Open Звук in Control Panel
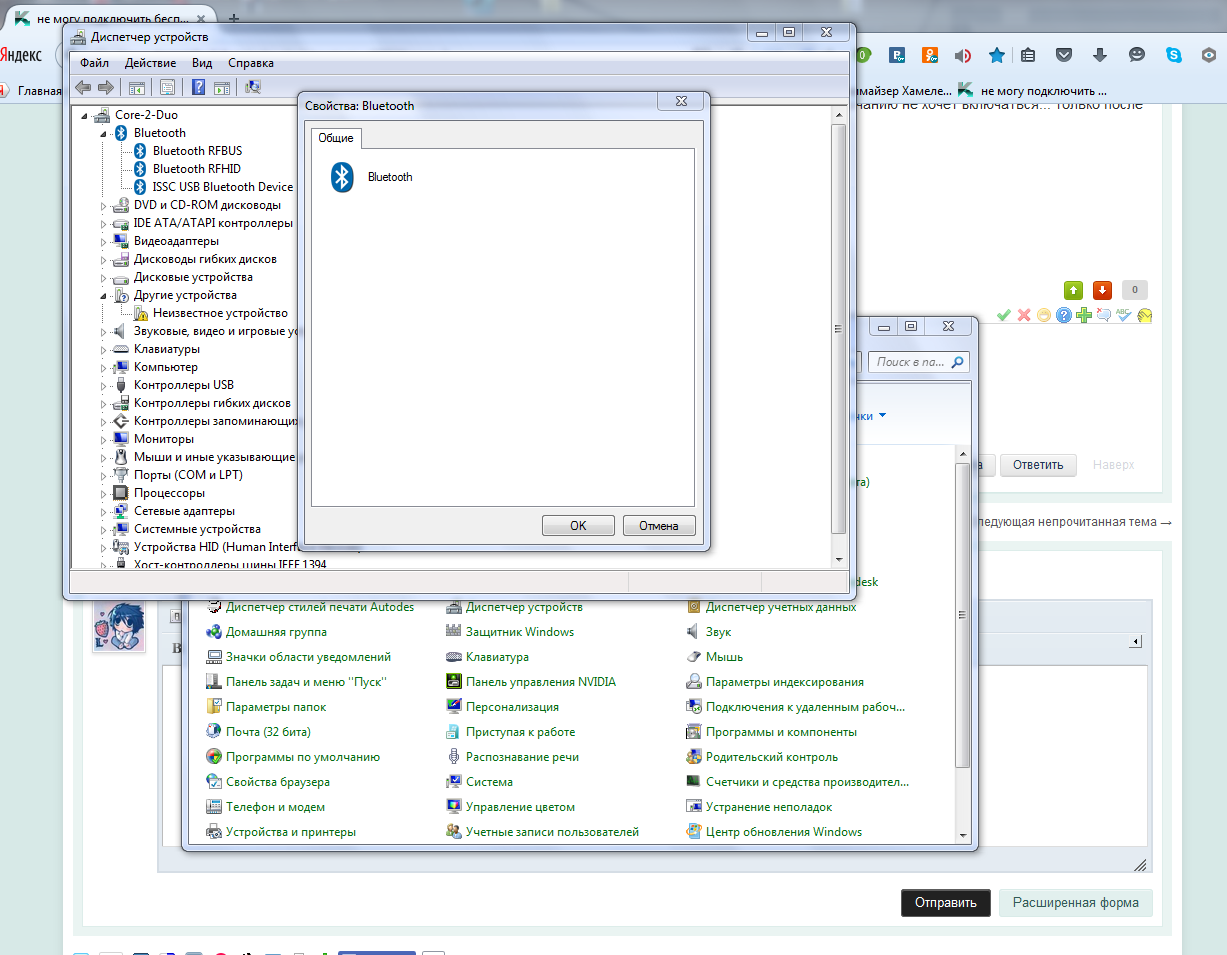This screenshot has height=955, width=1227. [718, 632]
